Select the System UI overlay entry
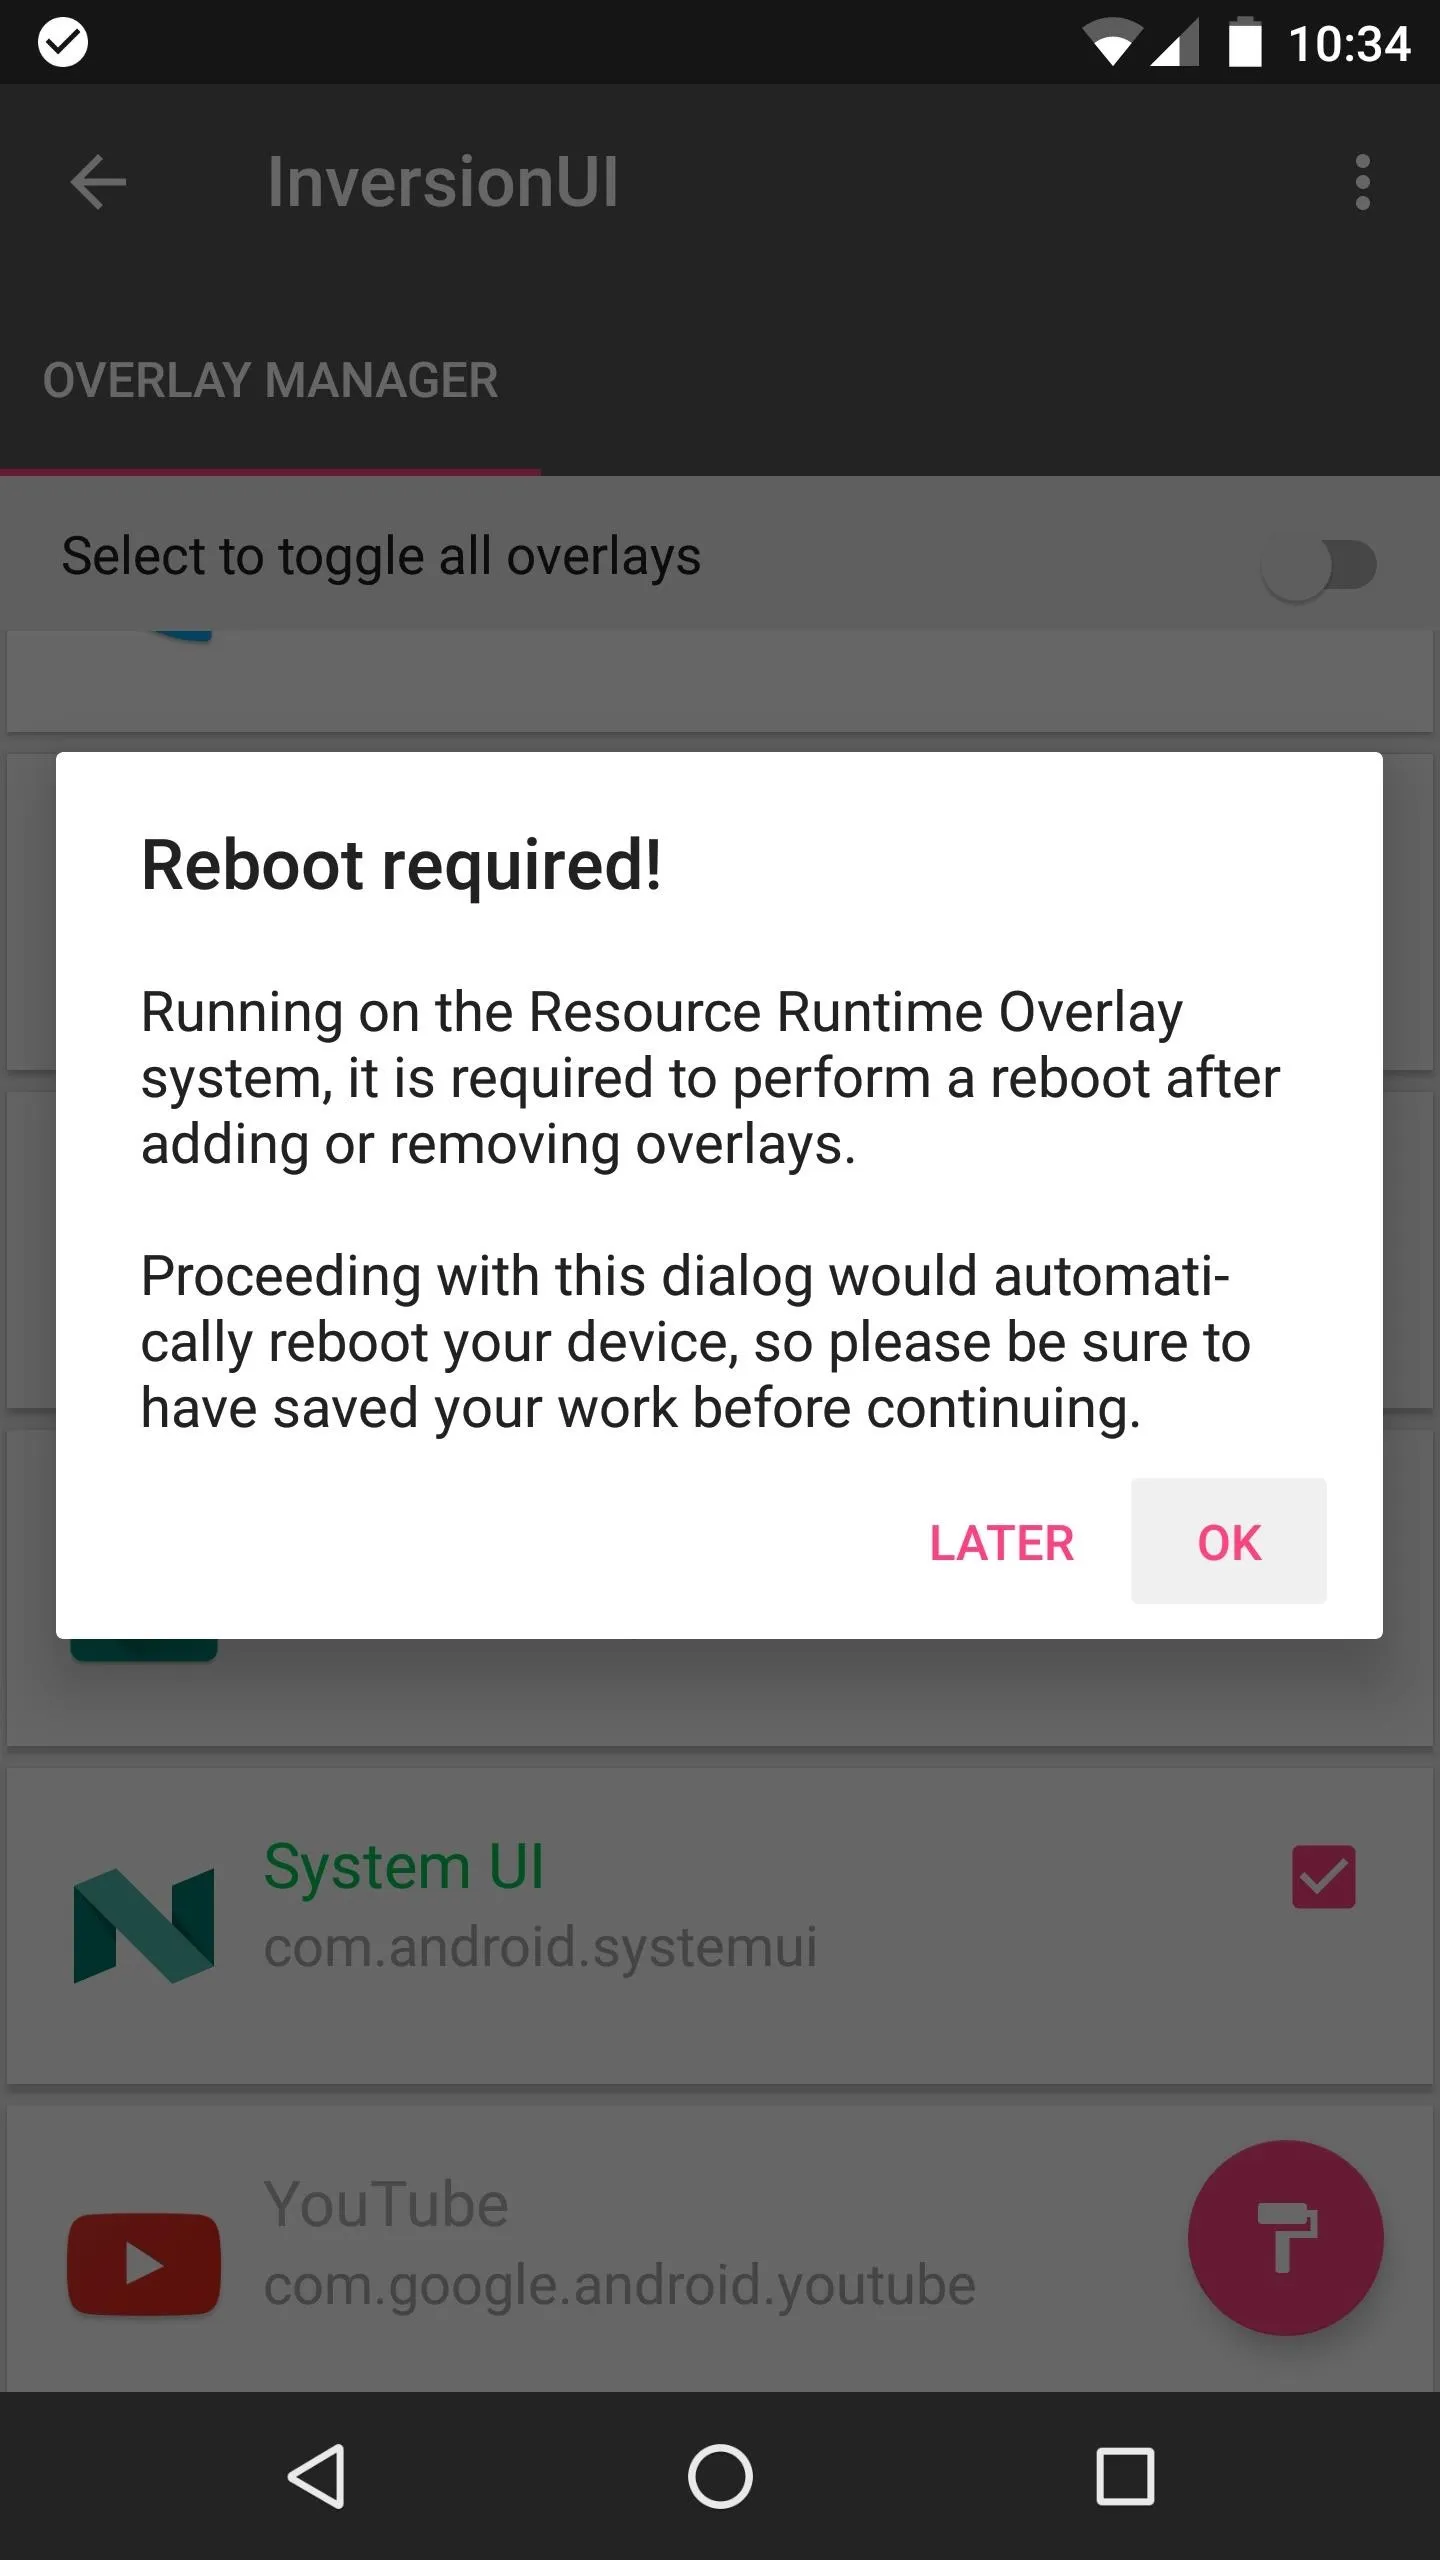 click(720, 1924)
